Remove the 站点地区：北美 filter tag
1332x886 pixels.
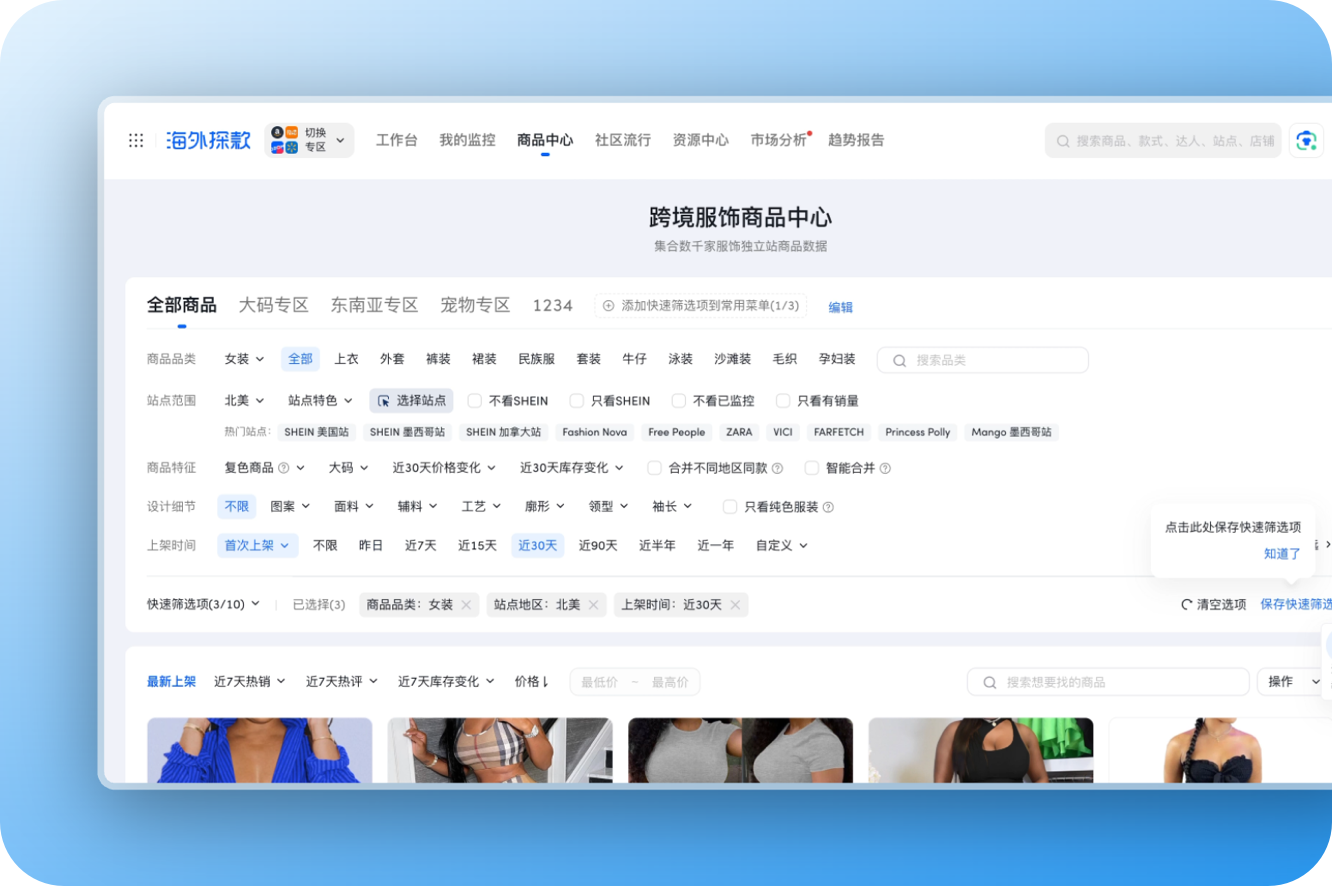click(x=593, y=605)
